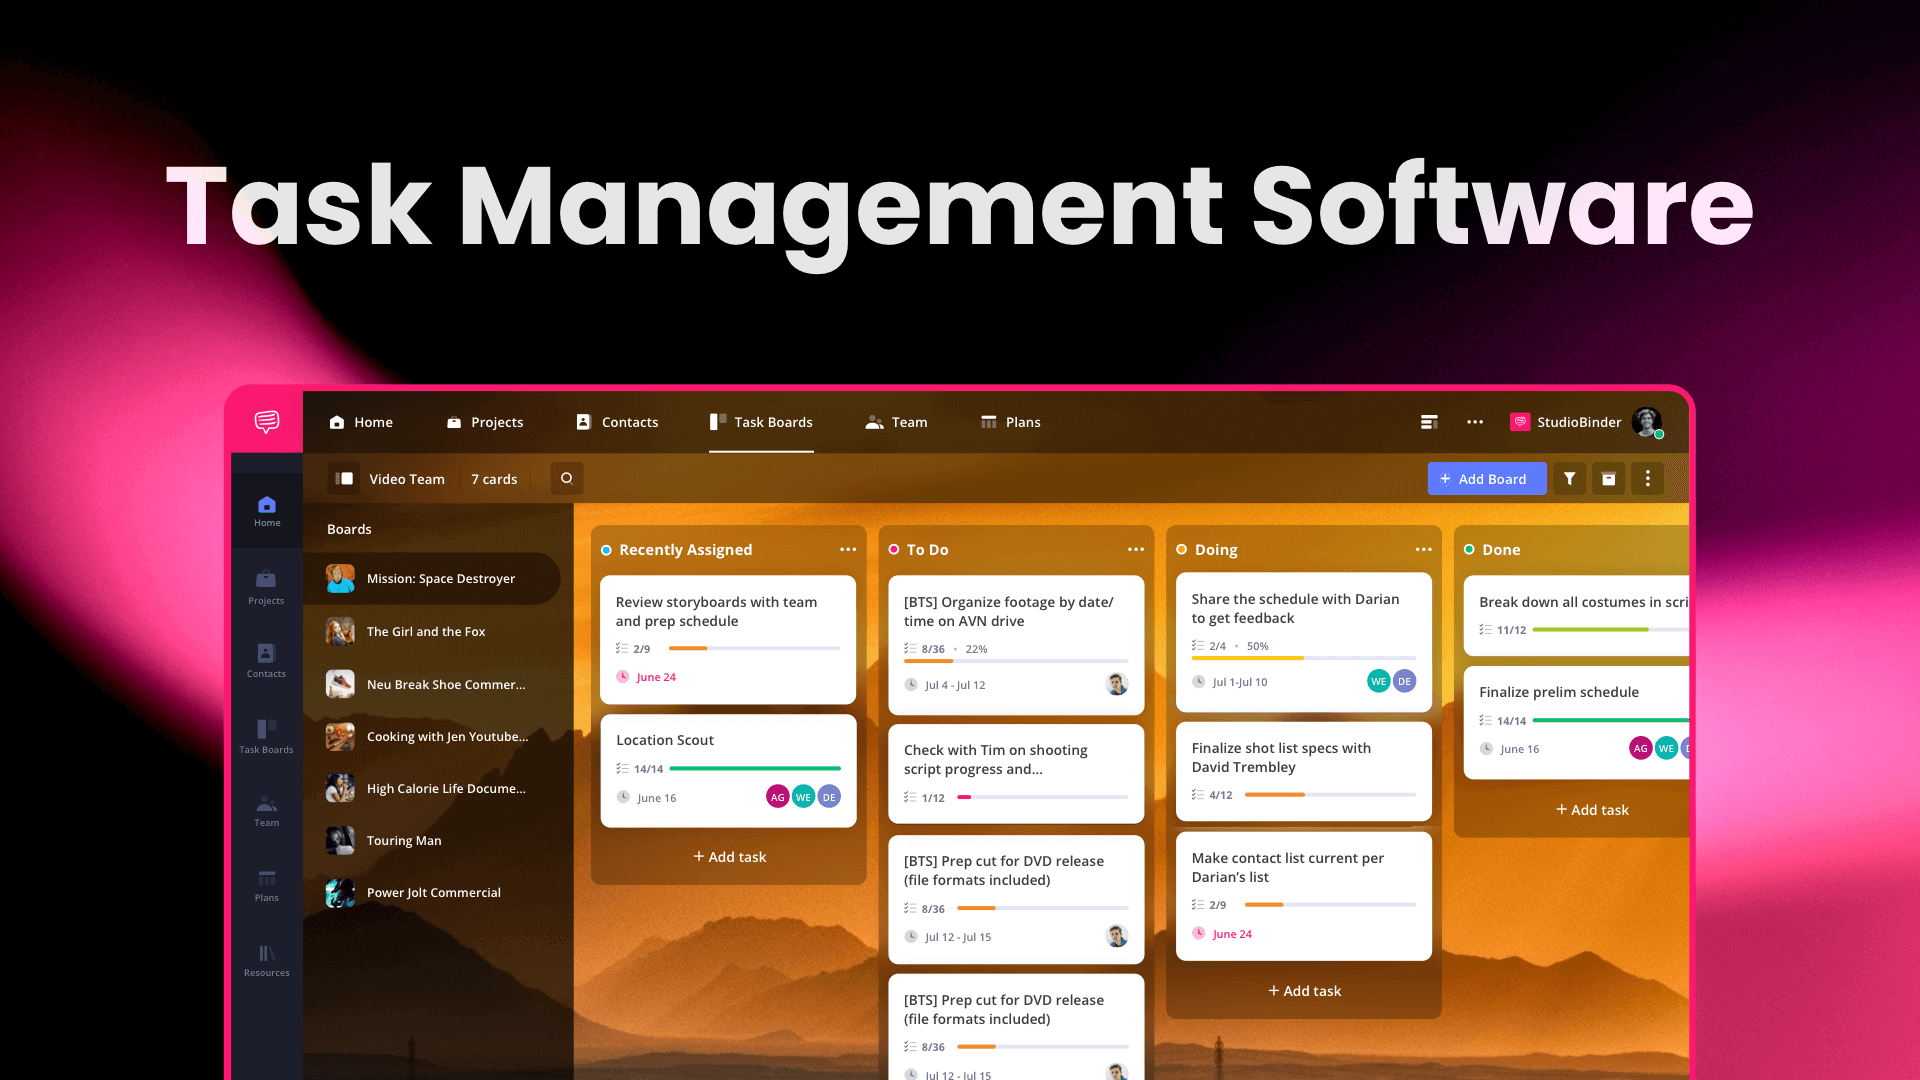1920x1080 pixels.
Task: Click the search magnifier next to 7 cards
Action: [566, 478]
